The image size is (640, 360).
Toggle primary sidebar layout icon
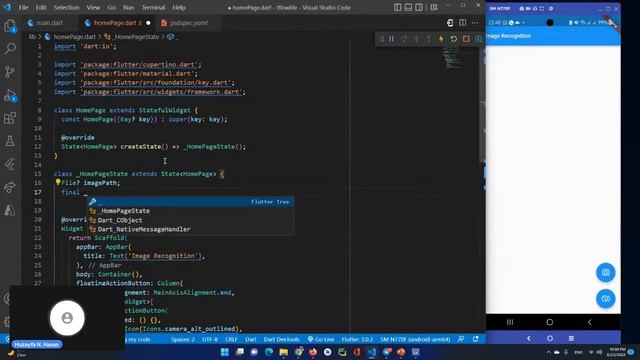pos(398,7)
